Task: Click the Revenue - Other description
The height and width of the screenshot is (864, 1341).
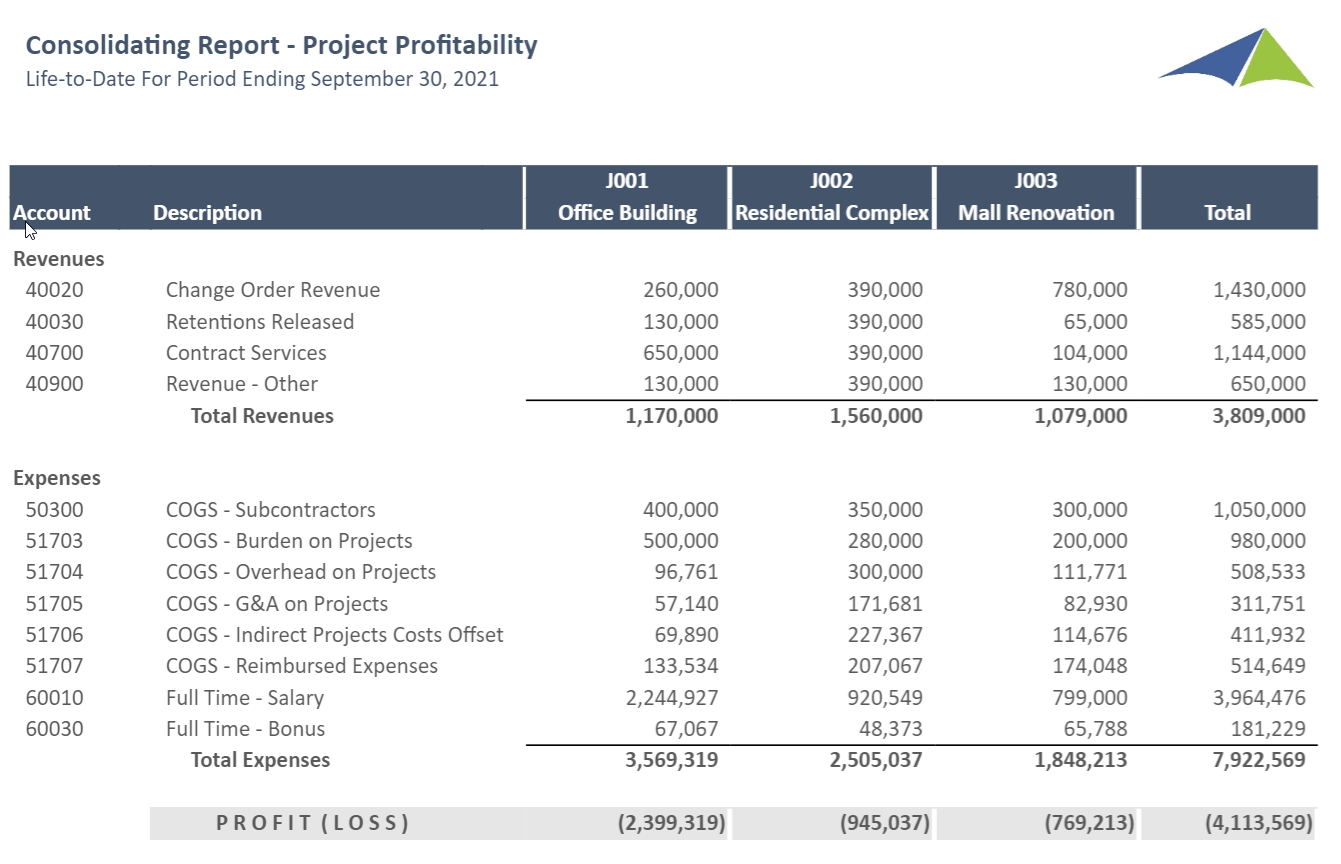Action: (242, 384)
